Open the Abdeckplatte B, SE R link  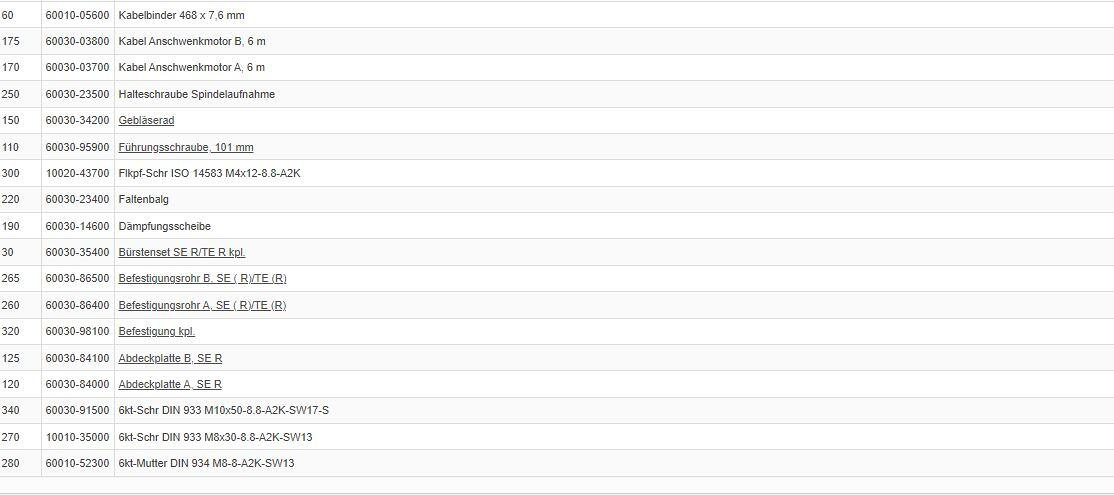170,358
